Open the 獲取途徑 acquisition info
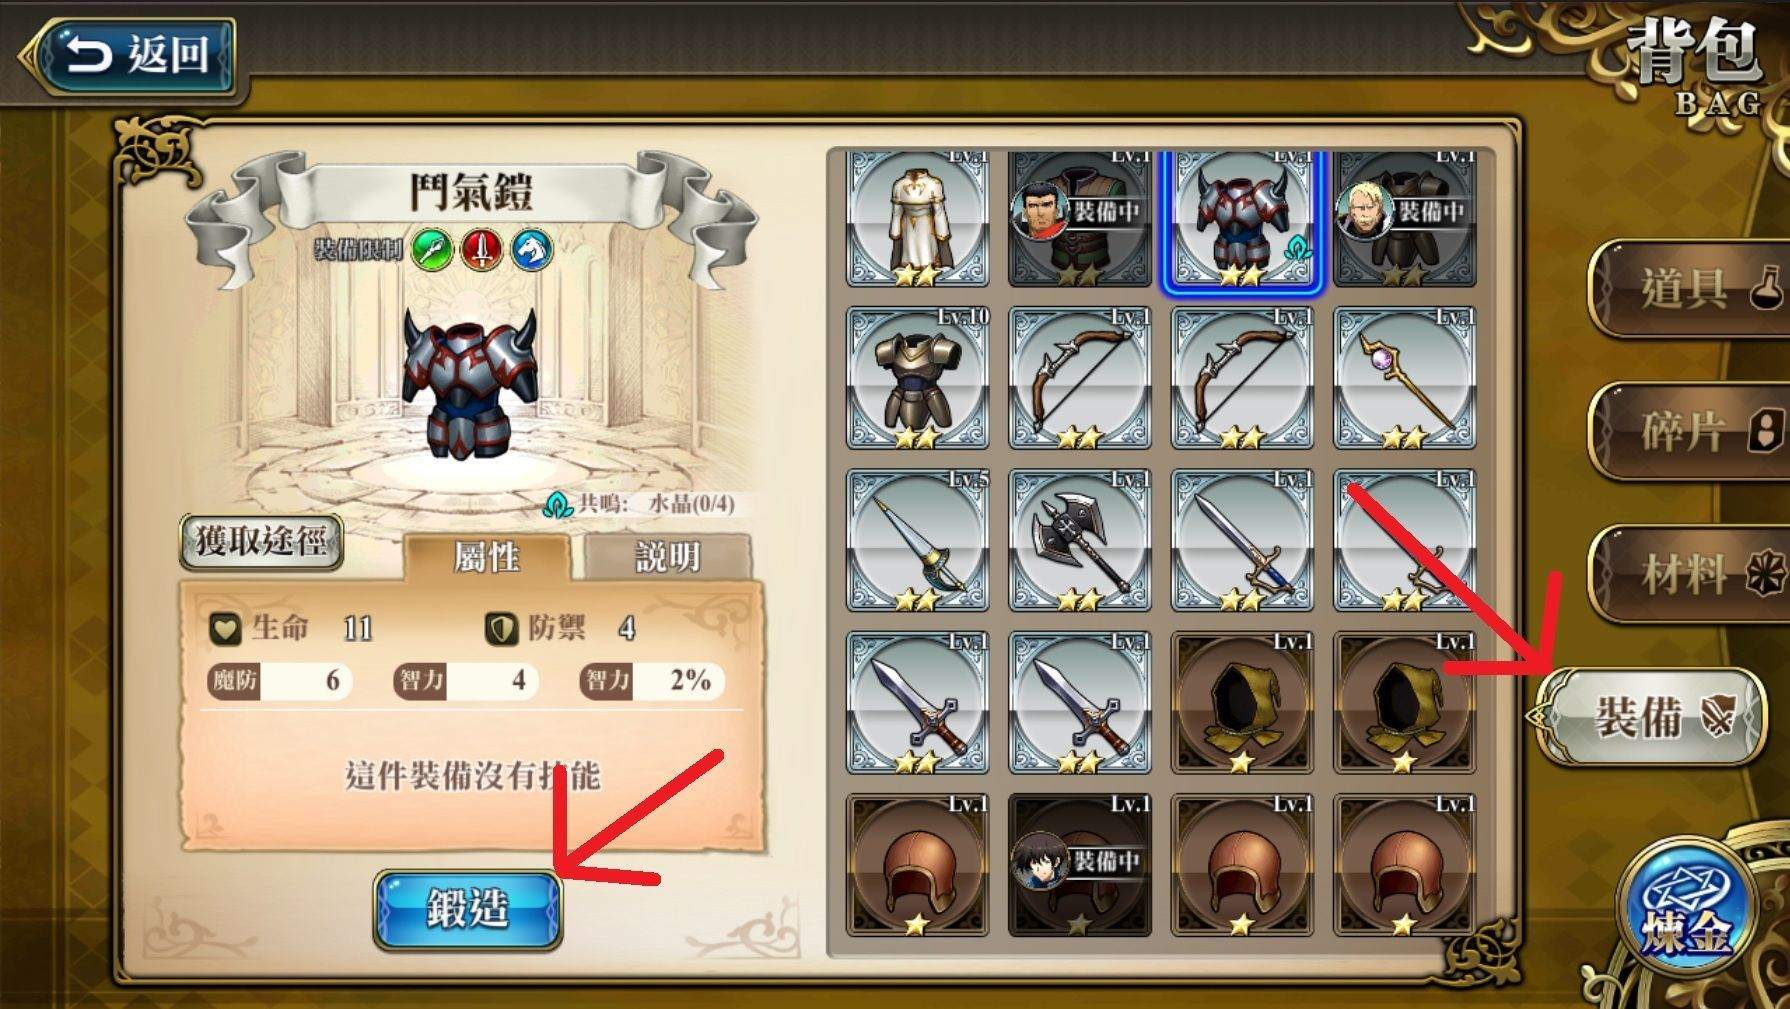Viewport: 1790px width, 1009px height. (261, 542)
